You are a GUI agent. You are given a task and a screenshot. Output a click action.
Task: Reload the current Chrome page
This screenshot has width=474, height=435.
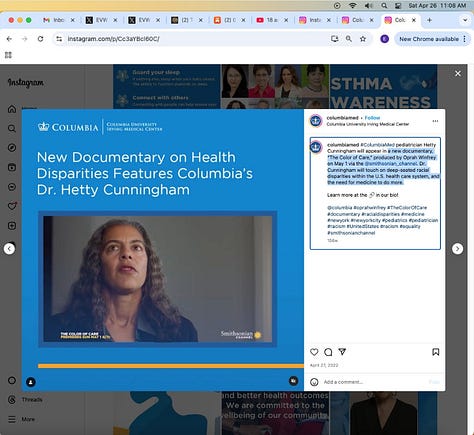point(40,39)
